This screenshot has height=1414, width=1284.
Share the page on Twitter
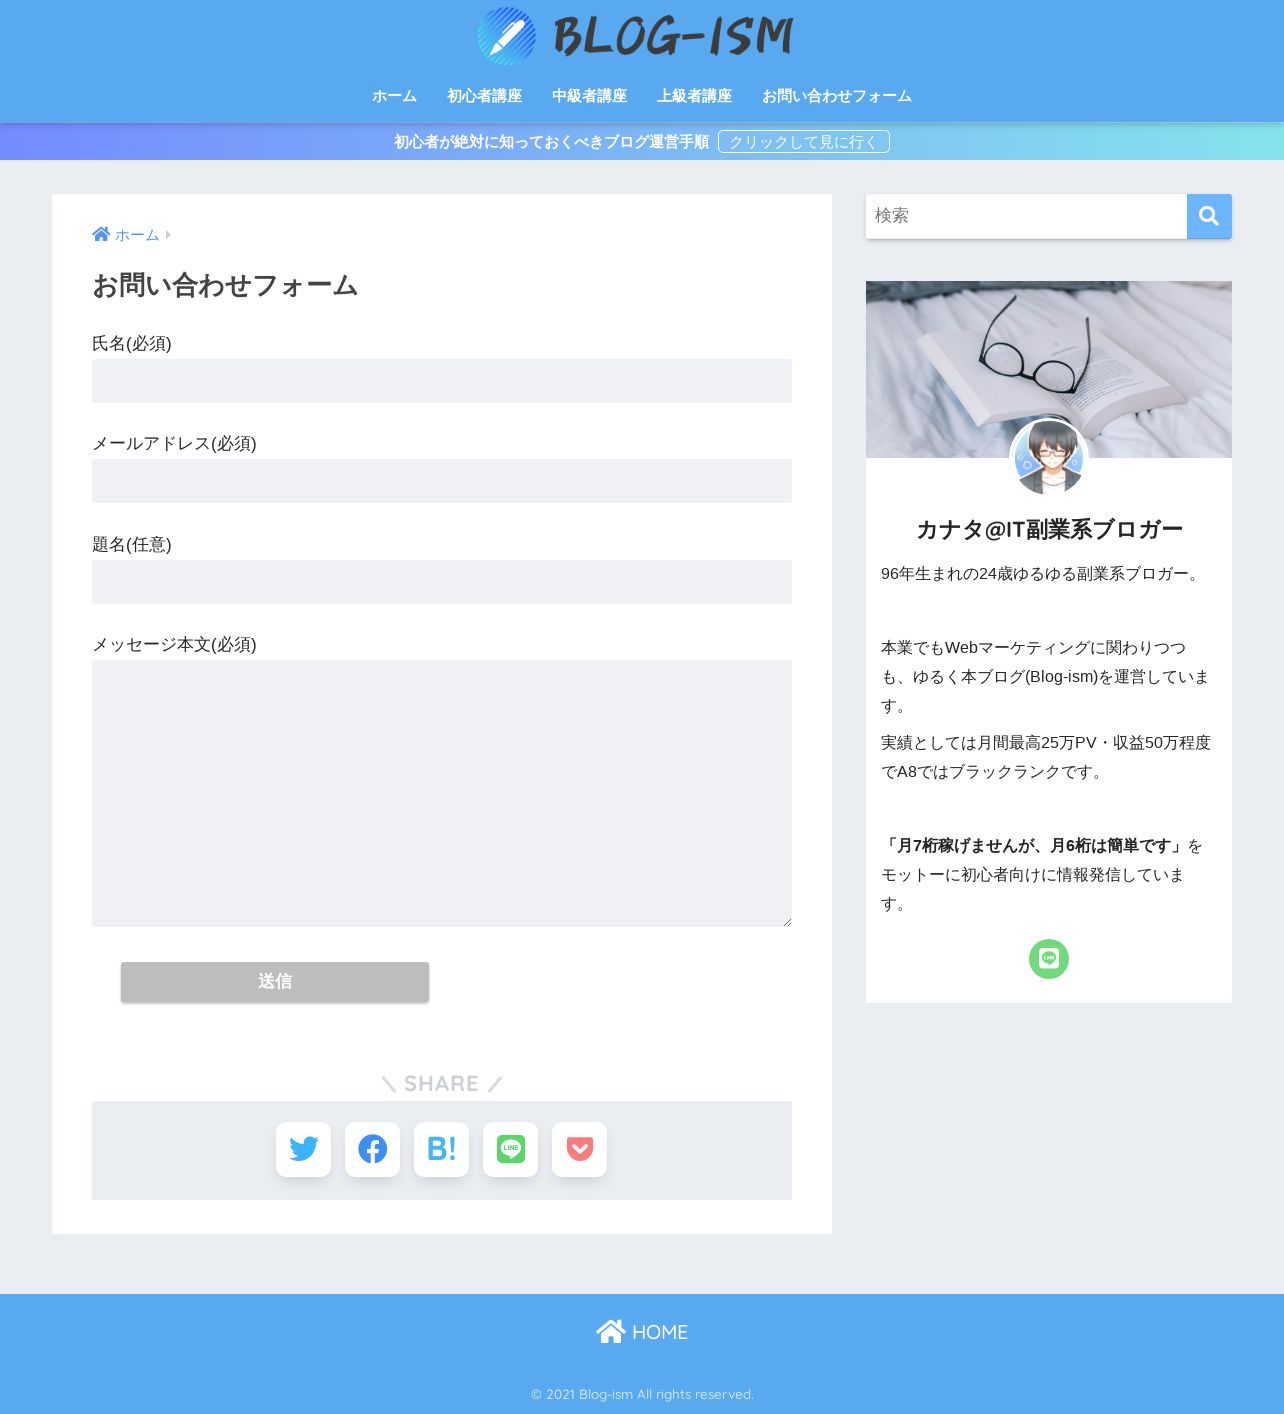pos(303,1149)
